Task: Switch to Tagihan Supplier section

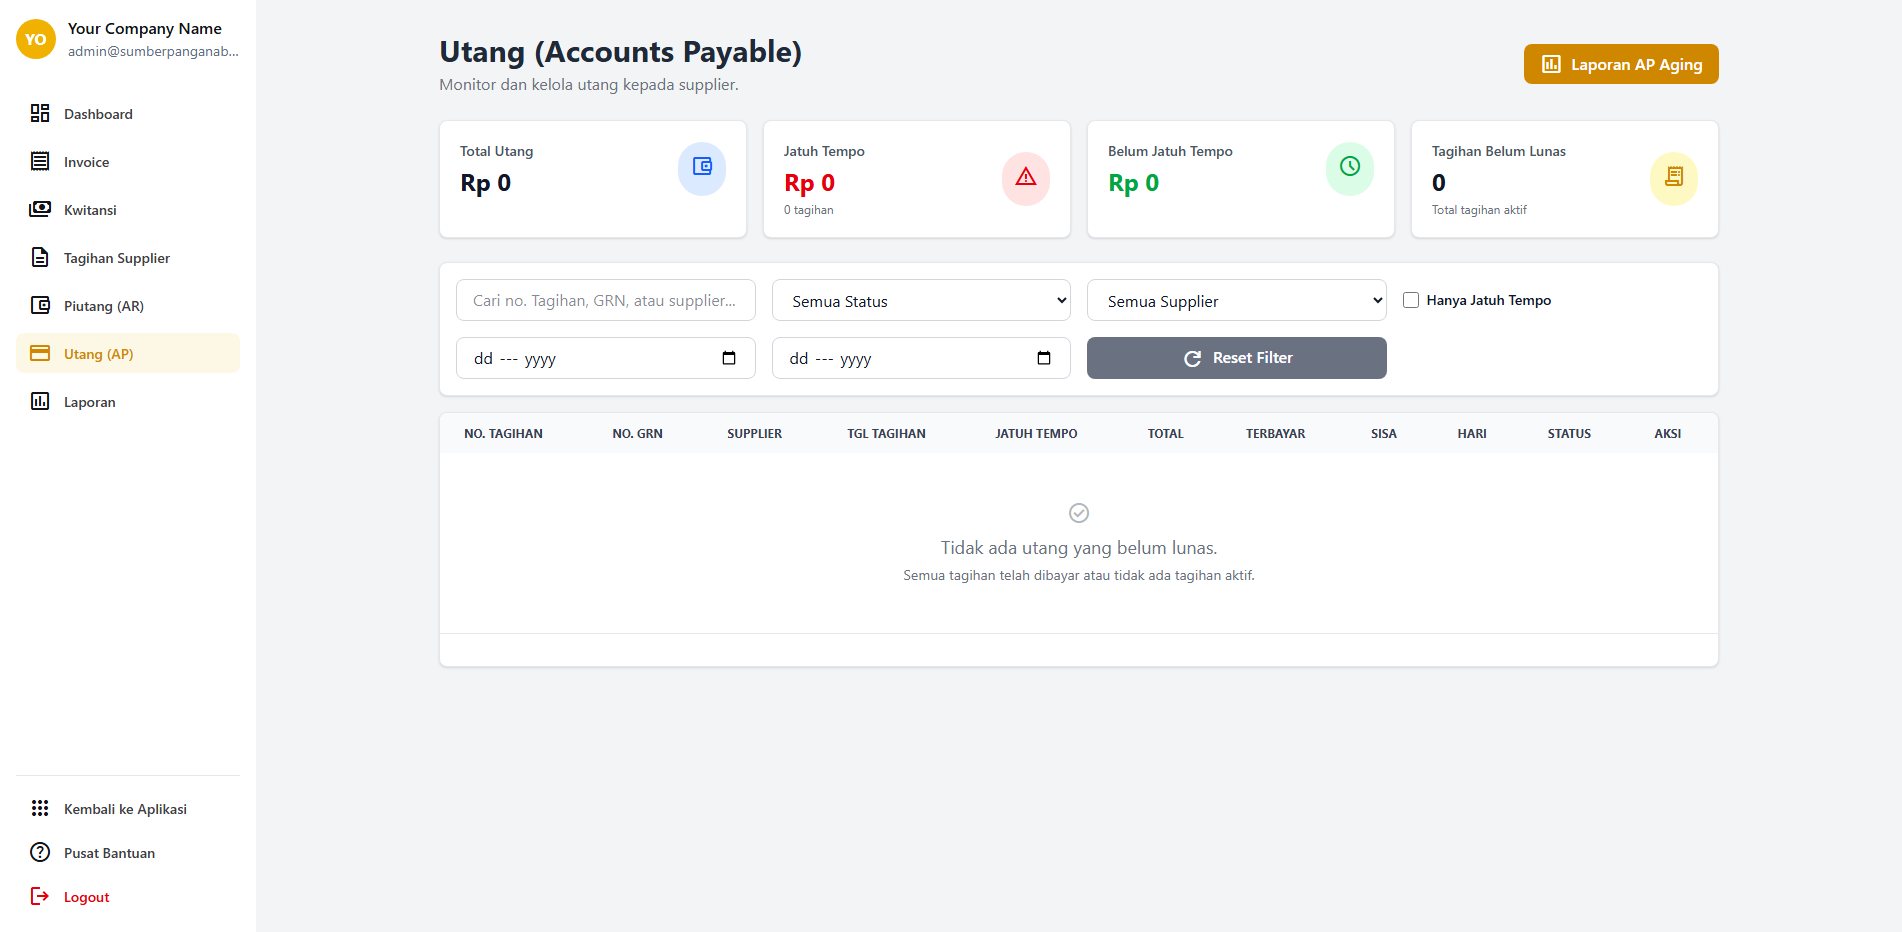Action: (116, 257)
